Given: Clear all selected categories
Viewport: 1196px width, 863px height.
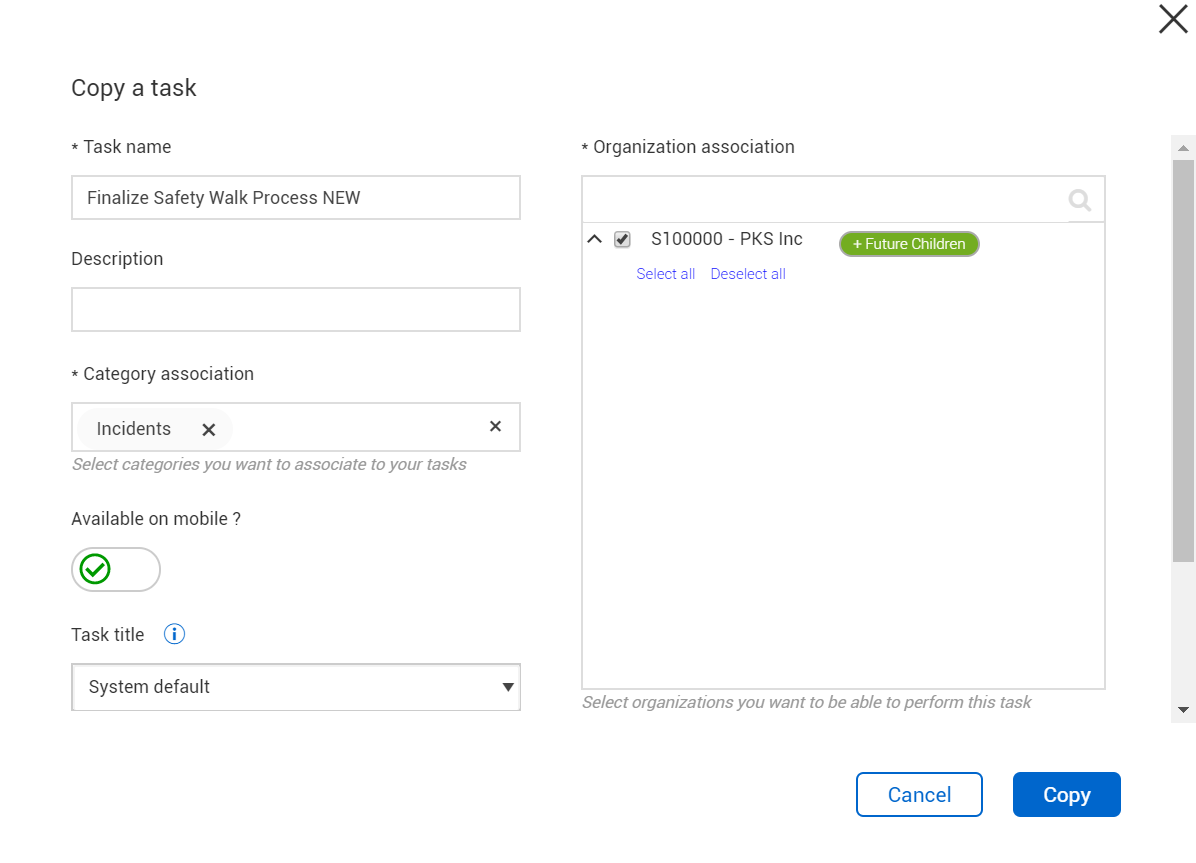Looking at the screenshot, I should [495, 427].
